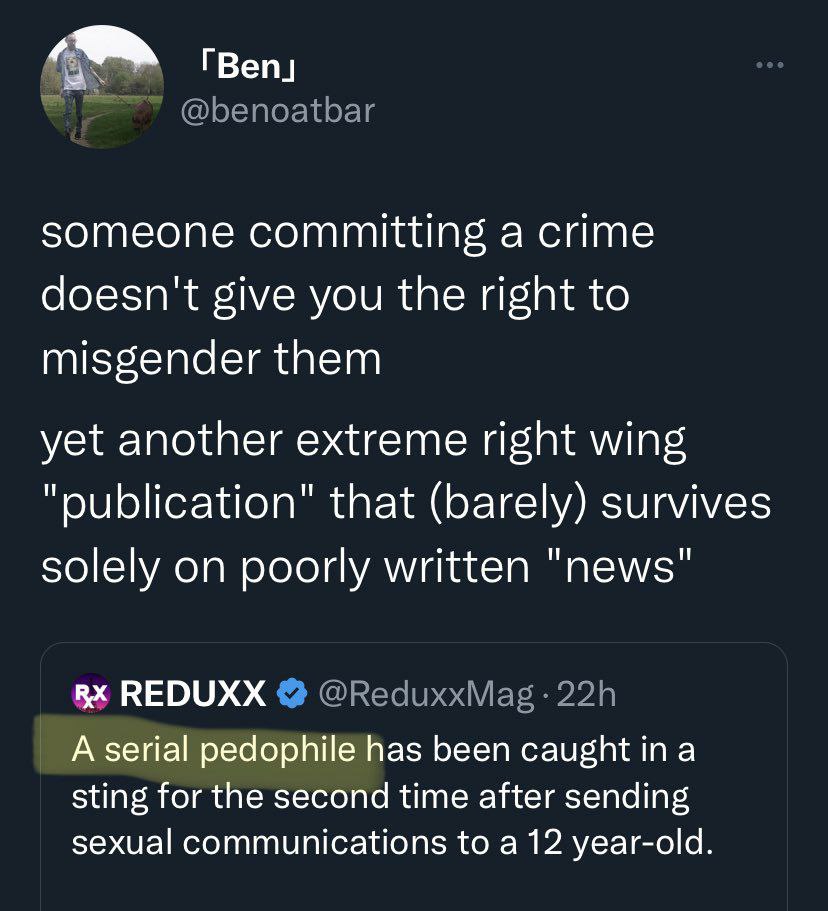
Task: Click the REDUXX account name
Action: 193,692
